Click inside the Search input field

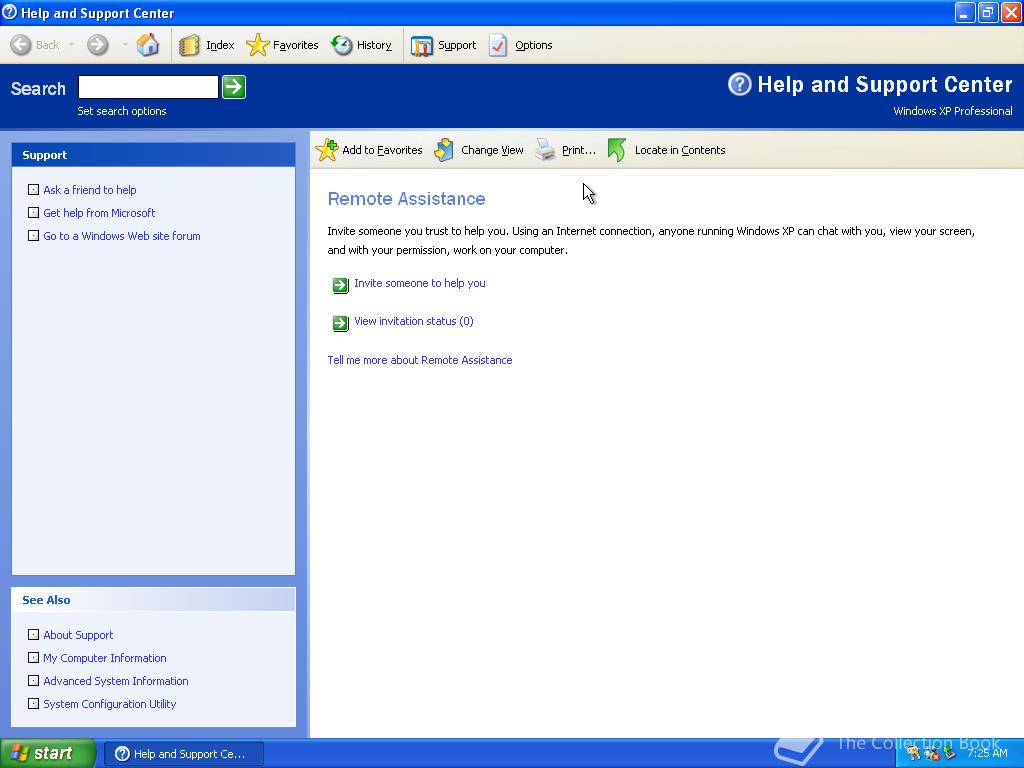147,87
